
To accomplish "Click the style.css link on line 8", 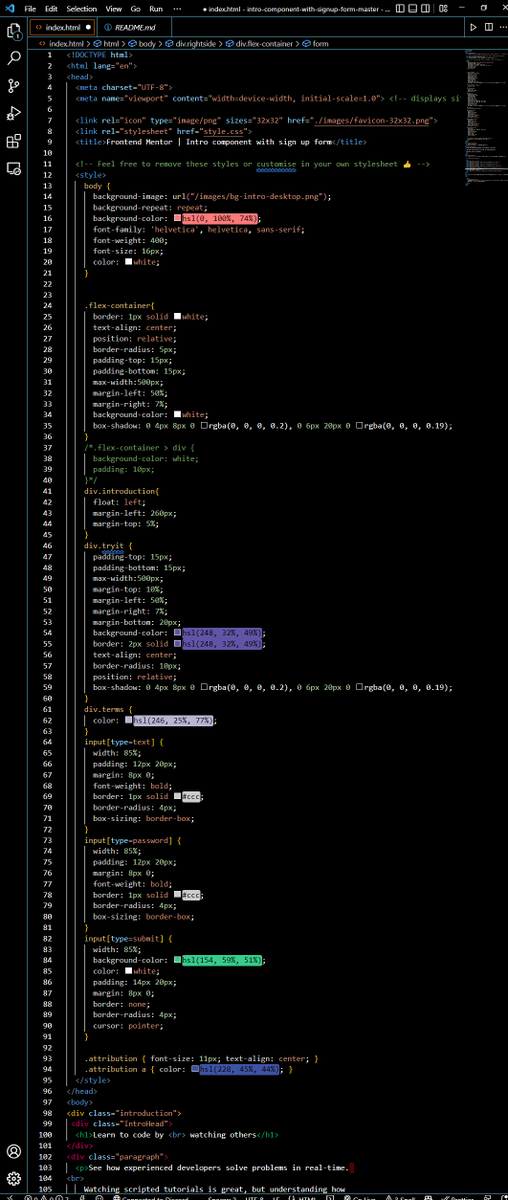I will click(x=224, y=131).
